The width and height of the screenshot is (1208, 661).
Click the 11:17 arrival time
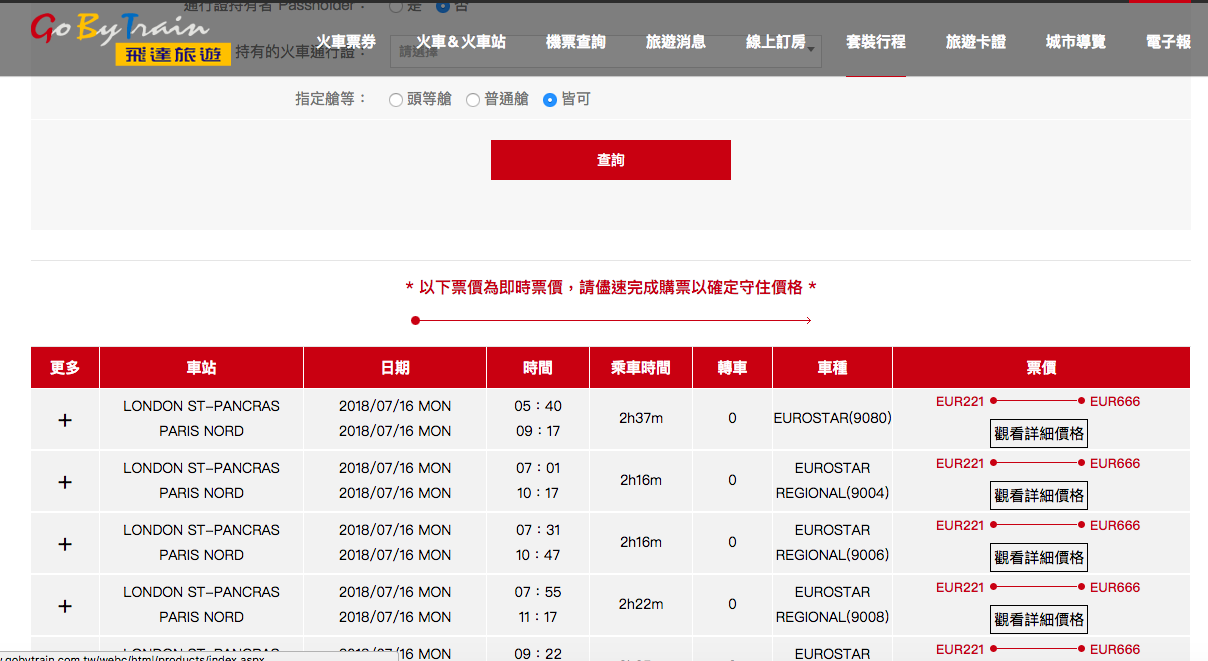[538, 617]
